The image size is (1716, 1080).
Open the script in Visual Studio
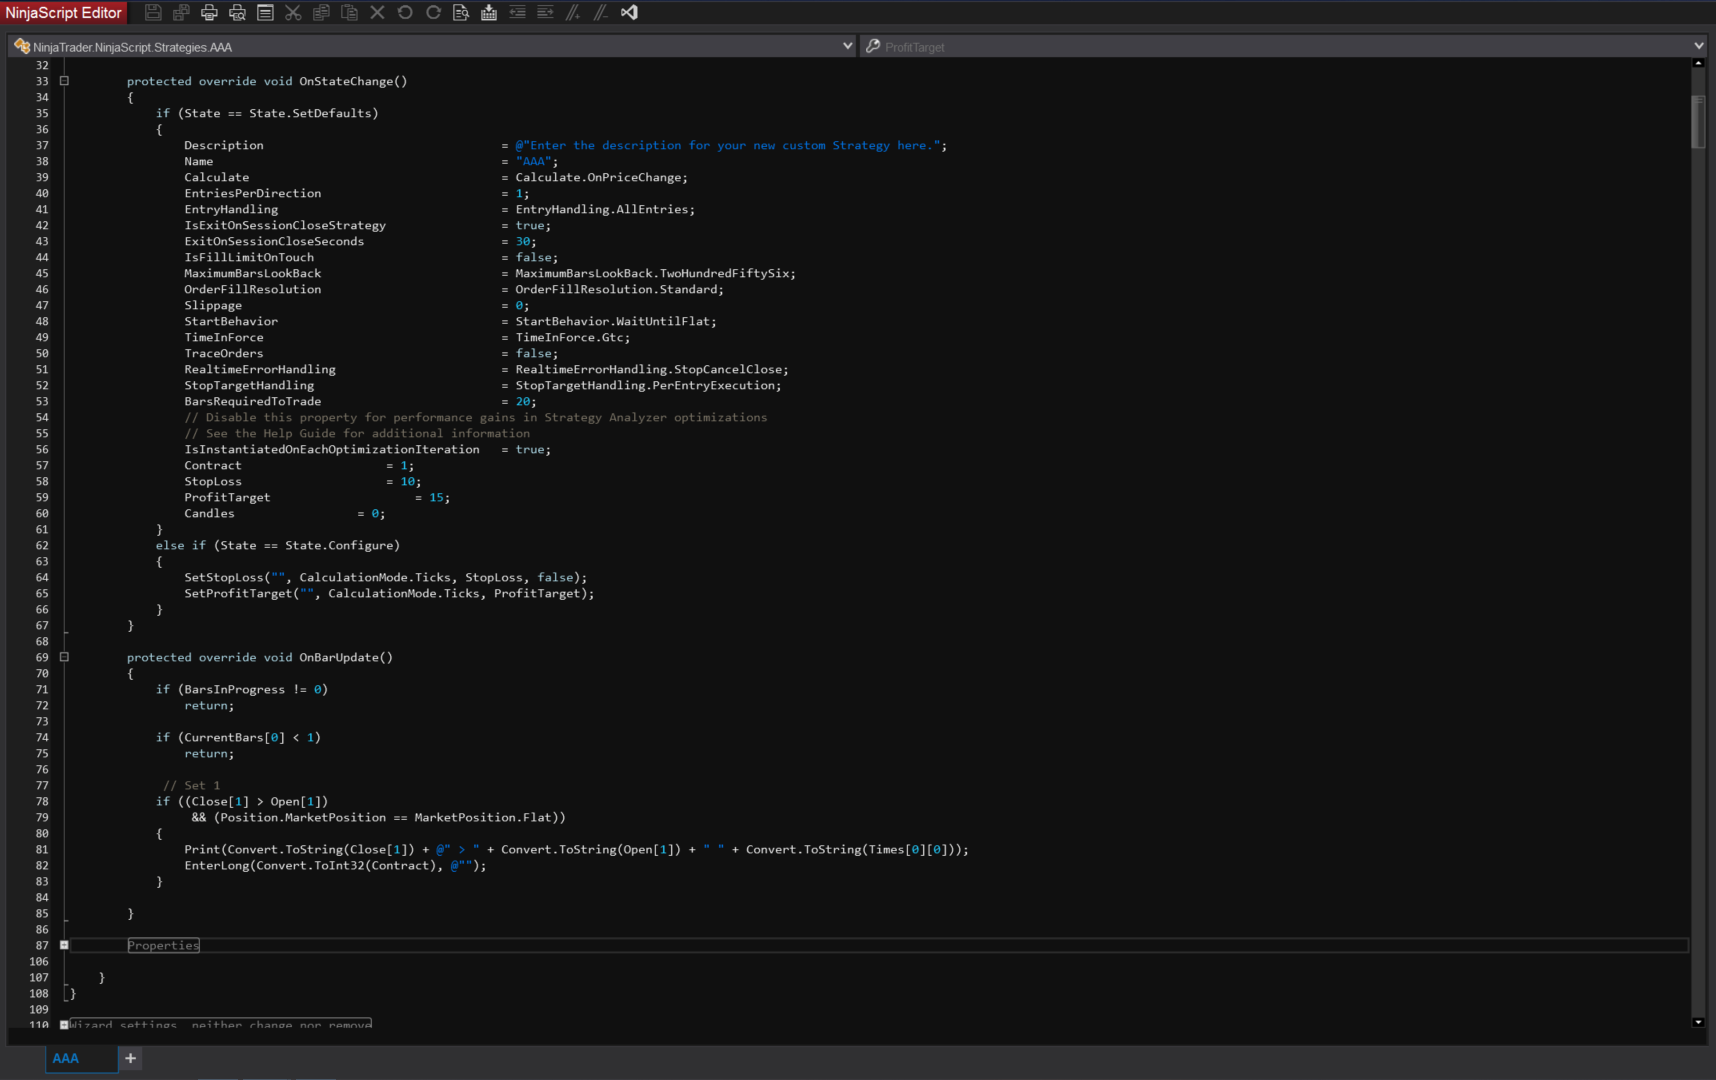(x=629, y=13)
